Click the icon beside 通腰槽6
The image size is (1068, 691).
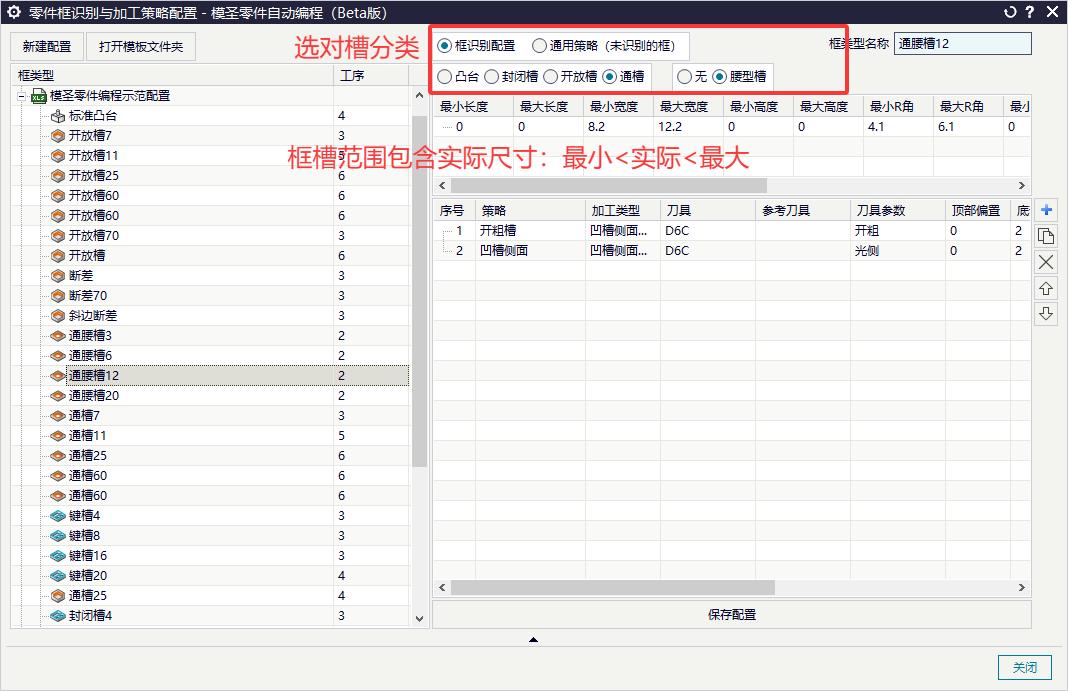(x=58, y=356)
